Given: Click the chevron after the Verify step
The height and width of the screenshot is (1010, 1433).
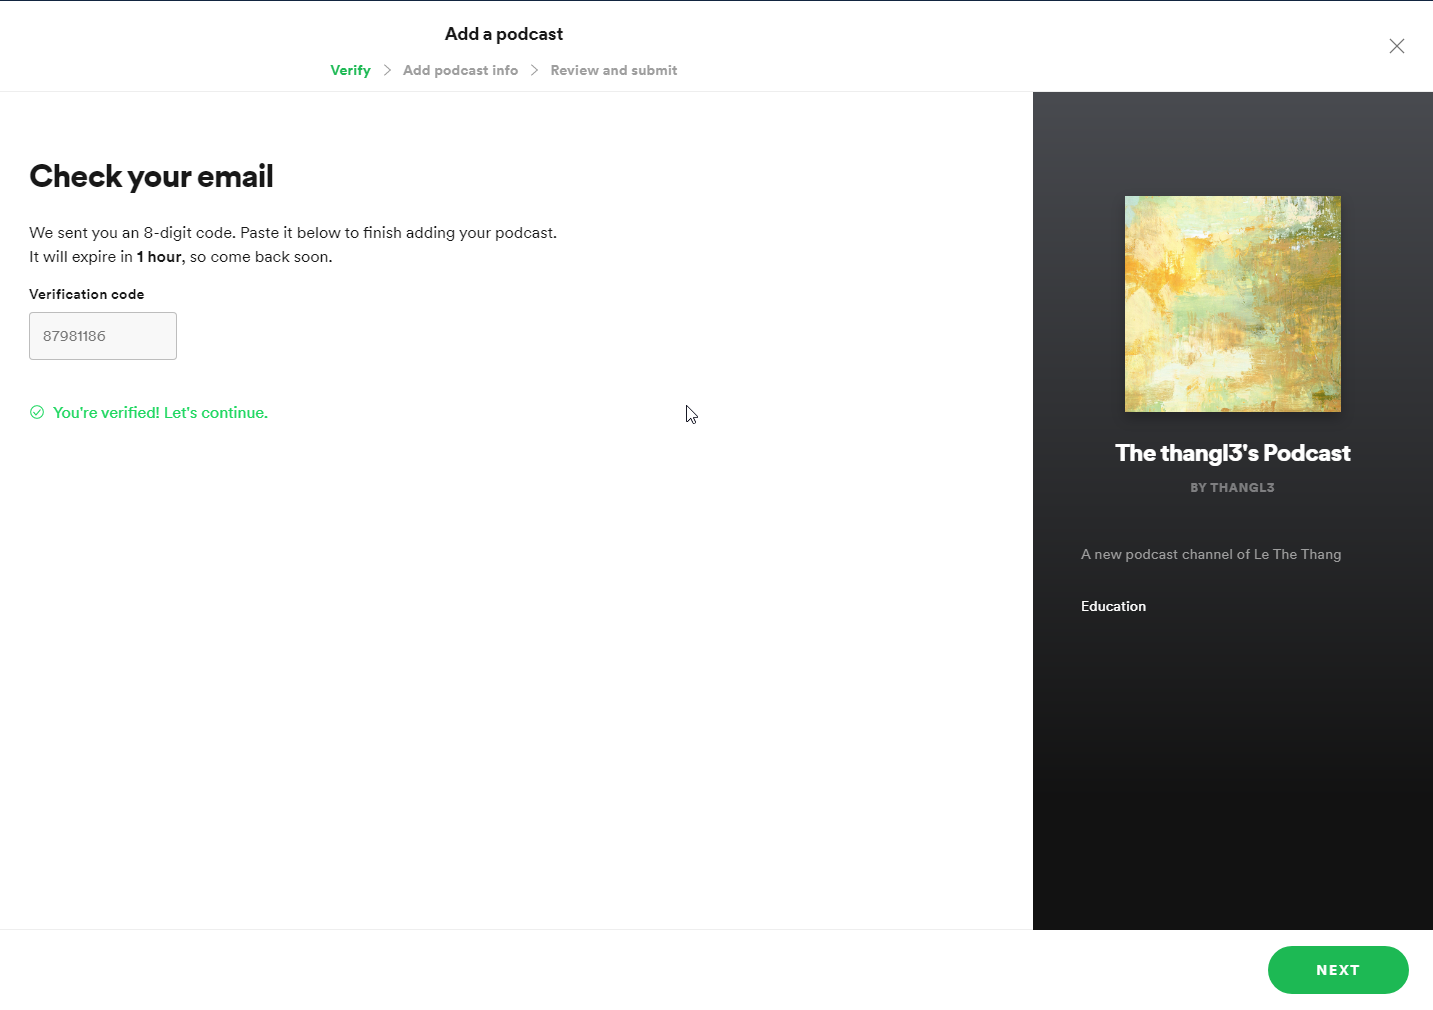Looking at the screenshot, I should 387,70.
